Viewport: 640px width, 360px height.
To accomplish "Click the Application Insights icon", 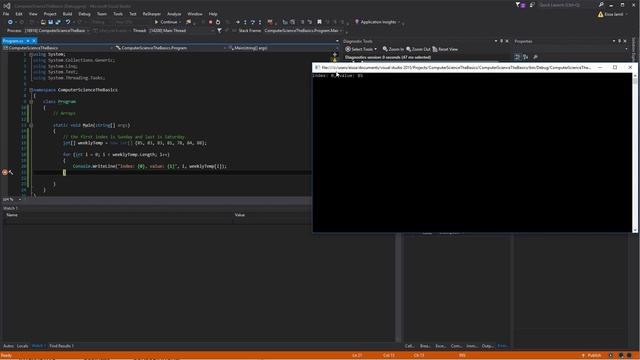I will [x=357, y=22].
